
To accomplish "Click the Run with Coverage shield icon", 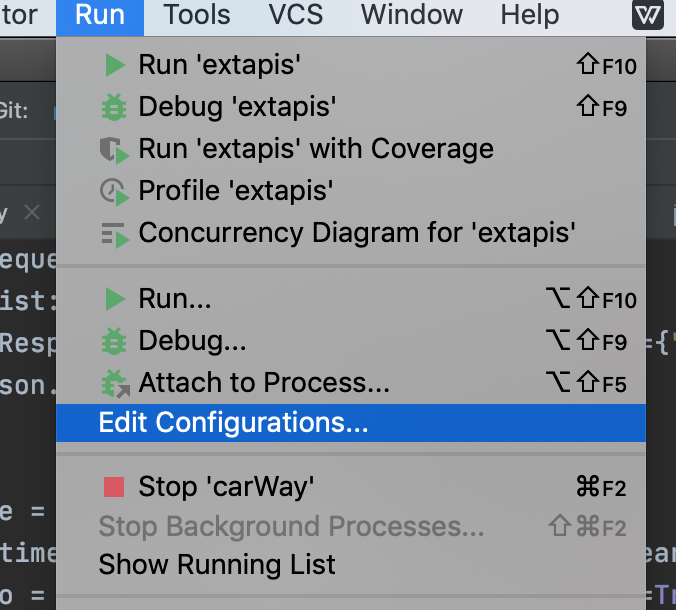I will point(115,150).
